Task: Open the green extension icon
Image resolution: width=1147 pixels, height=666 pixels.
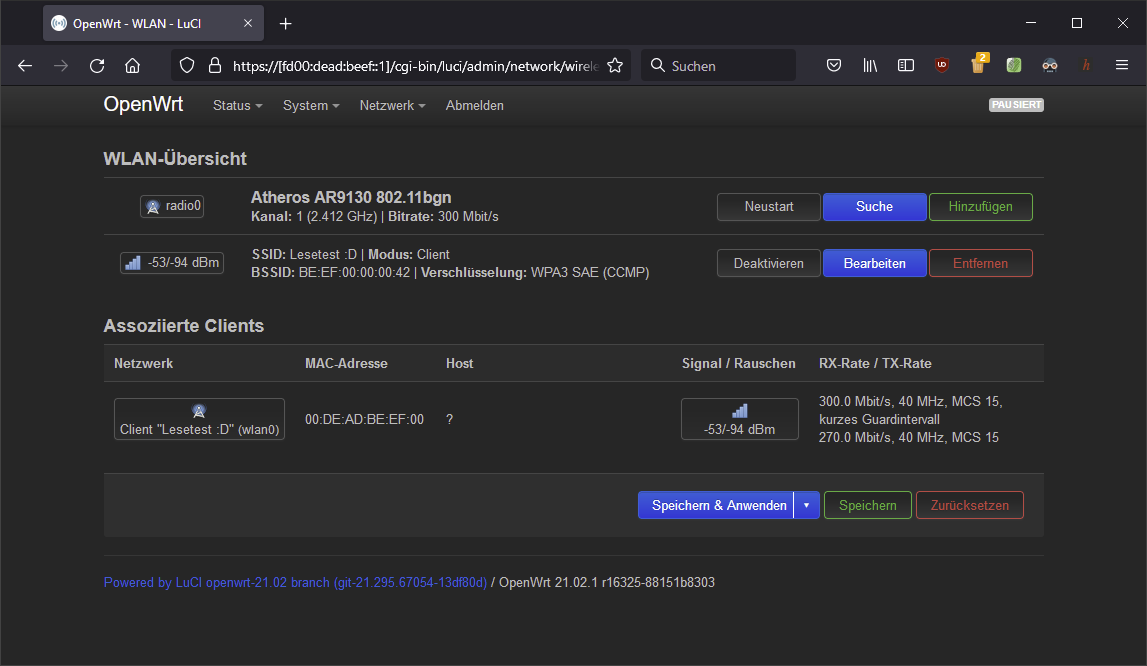Action: point(1014,66)
